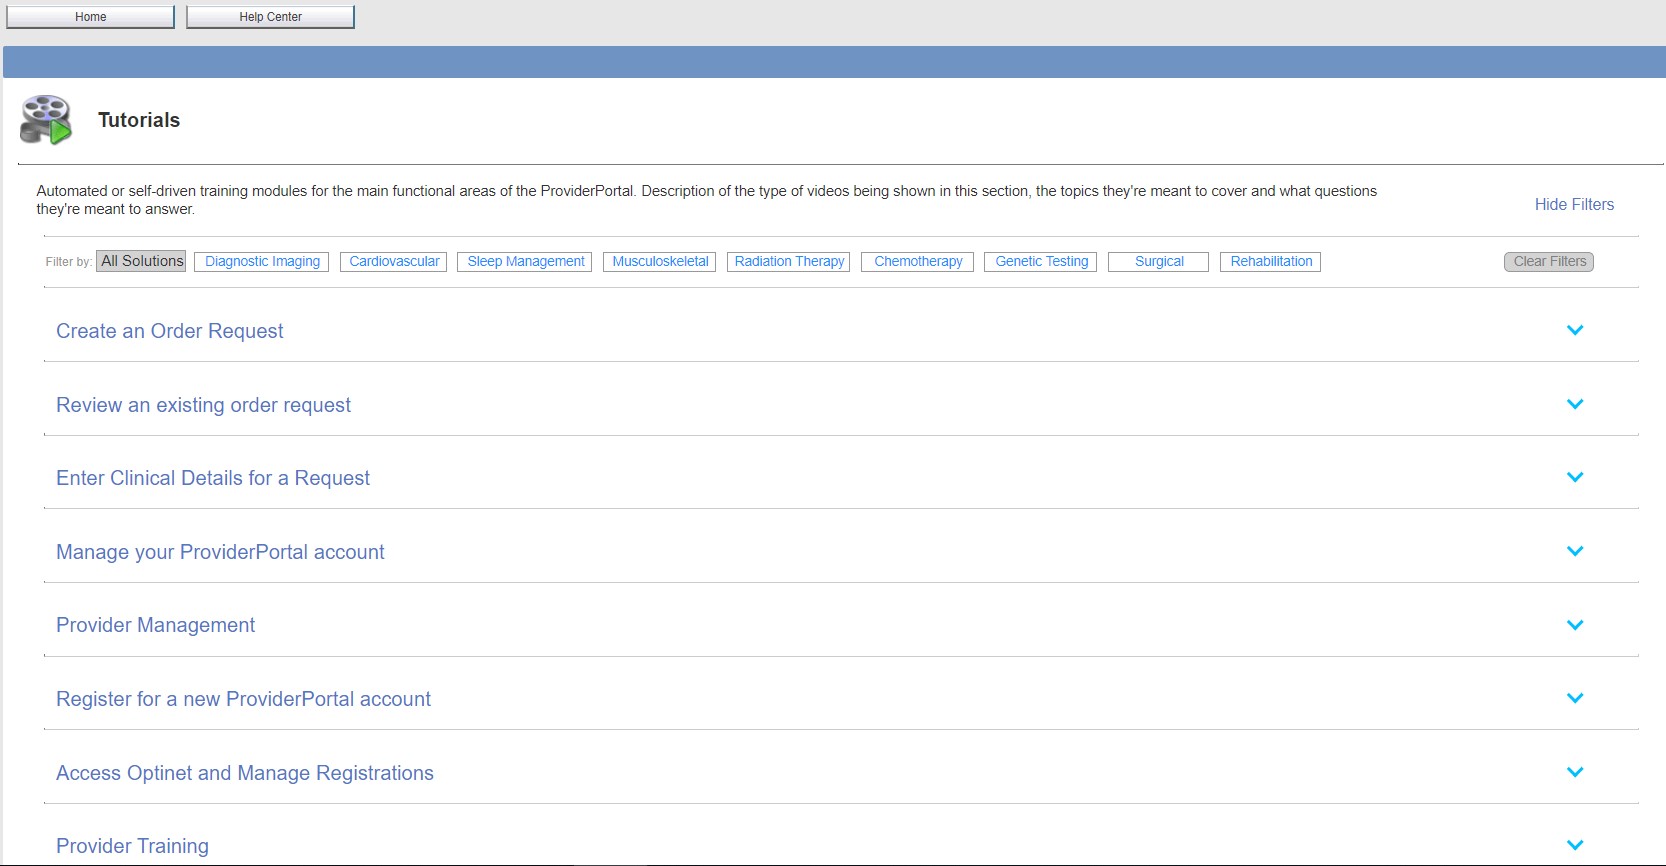Open the Help Center tab
The width and height of the screenshot is (1666, 866).
point(270,17)
